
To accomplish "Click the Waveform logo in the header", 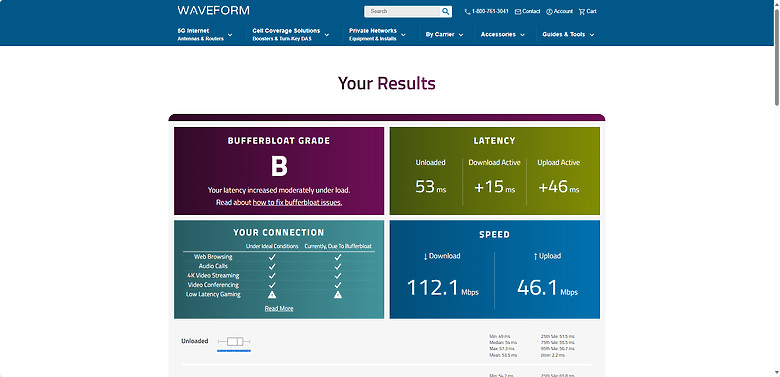I will click(213, 10).
